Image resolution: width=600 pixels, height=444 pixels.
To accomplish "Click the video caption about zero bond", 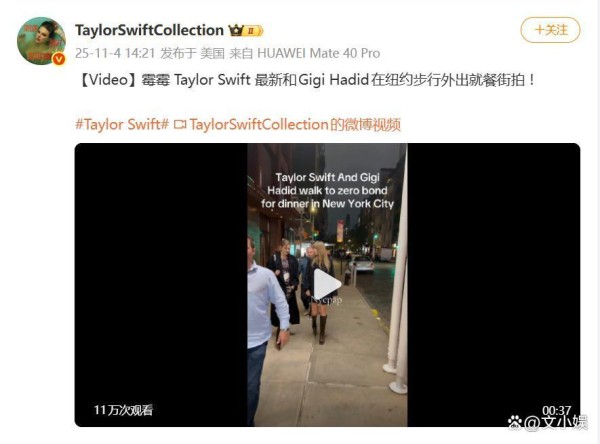I will (327, 191).
